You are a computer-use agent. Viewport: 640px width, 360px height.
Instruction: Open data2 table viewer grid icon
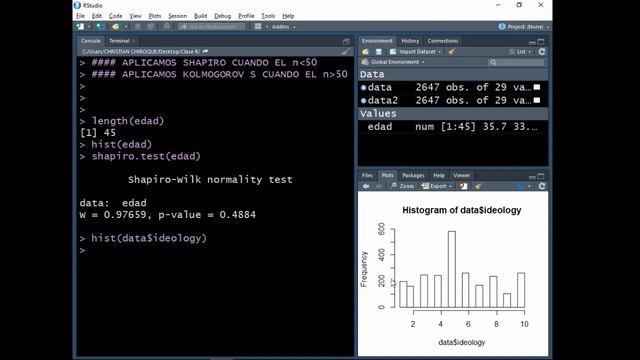coord(537,100)
